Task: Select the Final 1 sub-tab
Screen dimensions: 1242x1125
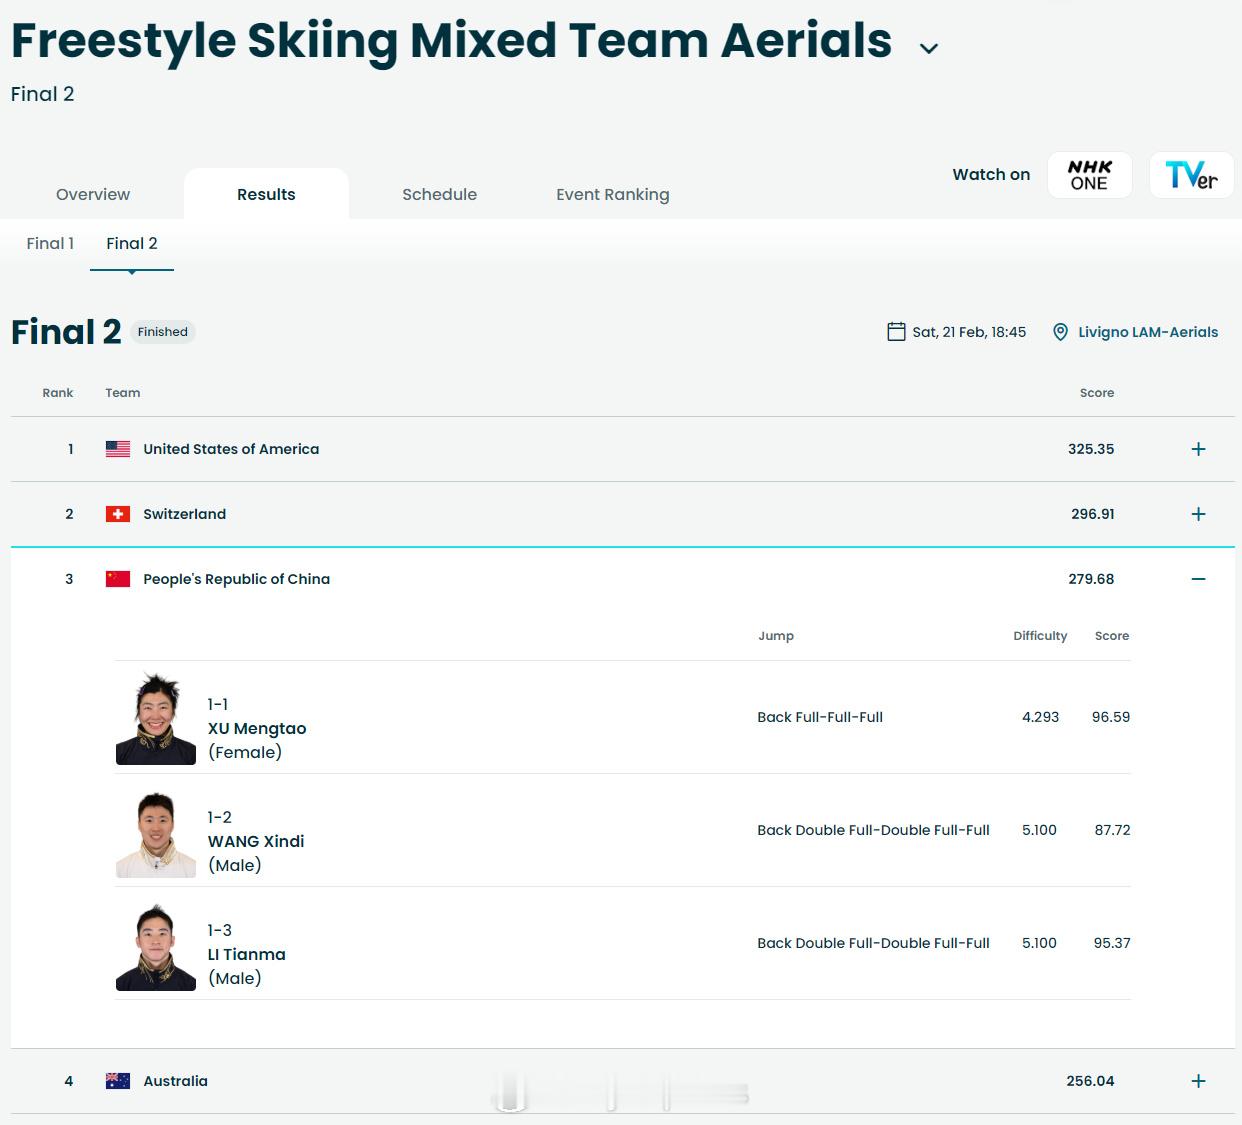Action: click(x=50, y=243)
